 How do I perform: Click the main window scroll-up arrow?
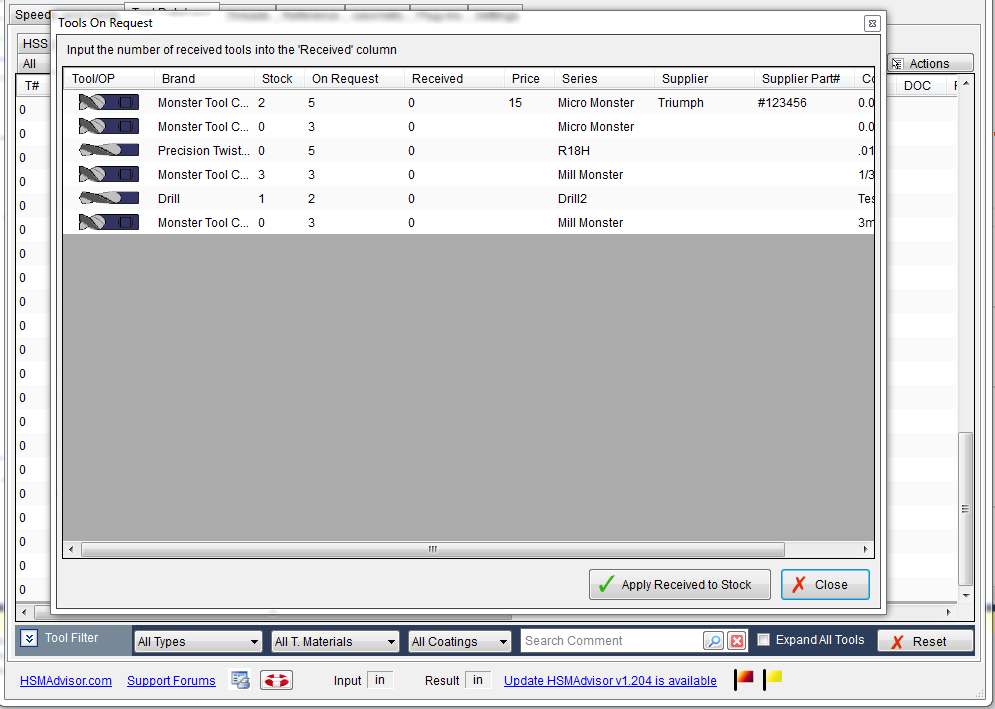(965, 84)
